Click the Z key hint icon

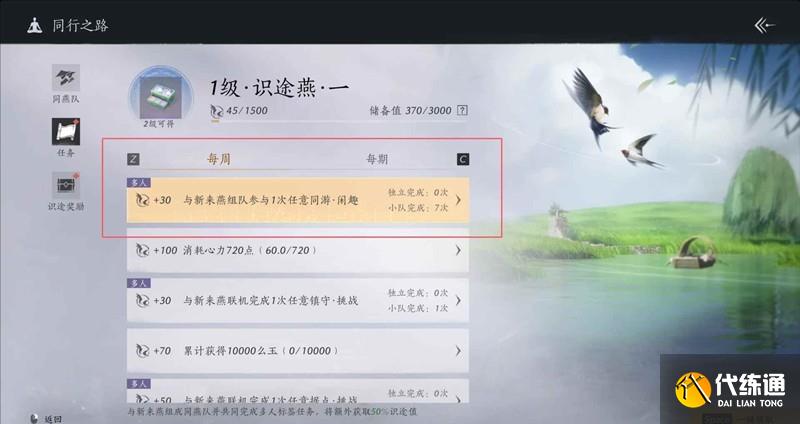(133, 159)
